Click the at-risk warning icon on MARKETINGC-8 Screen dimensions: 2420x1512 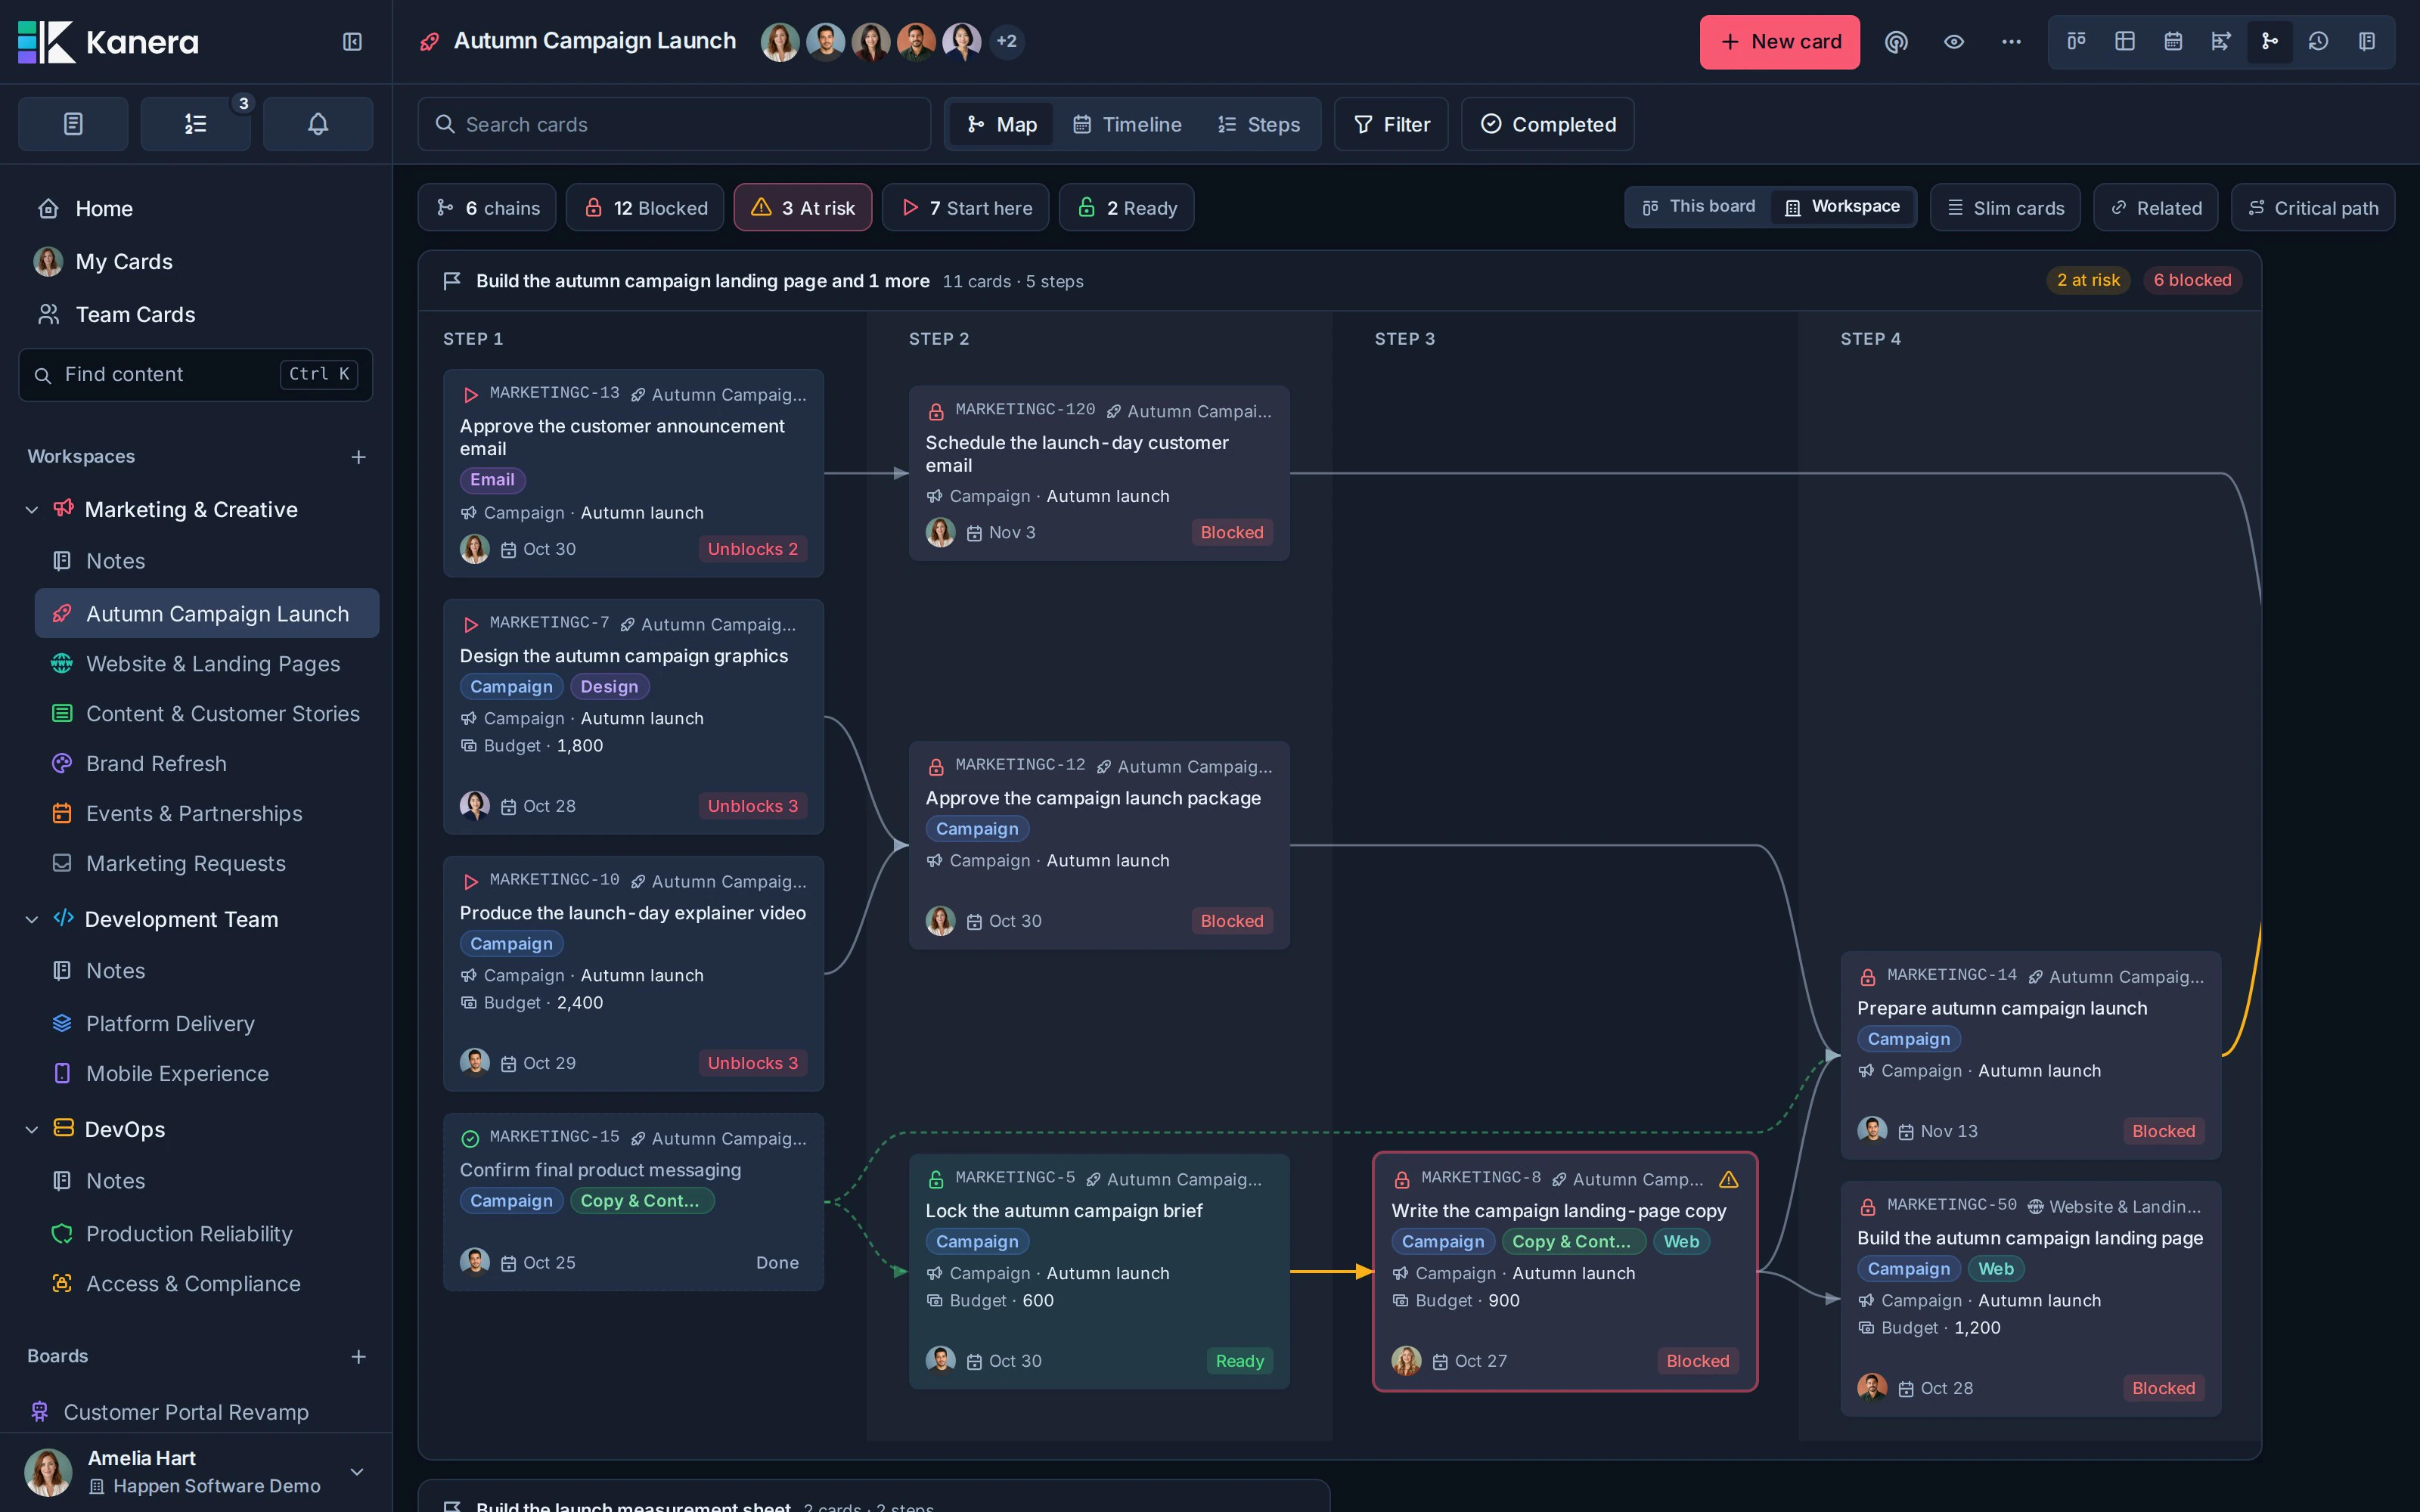[1728, 1180]
